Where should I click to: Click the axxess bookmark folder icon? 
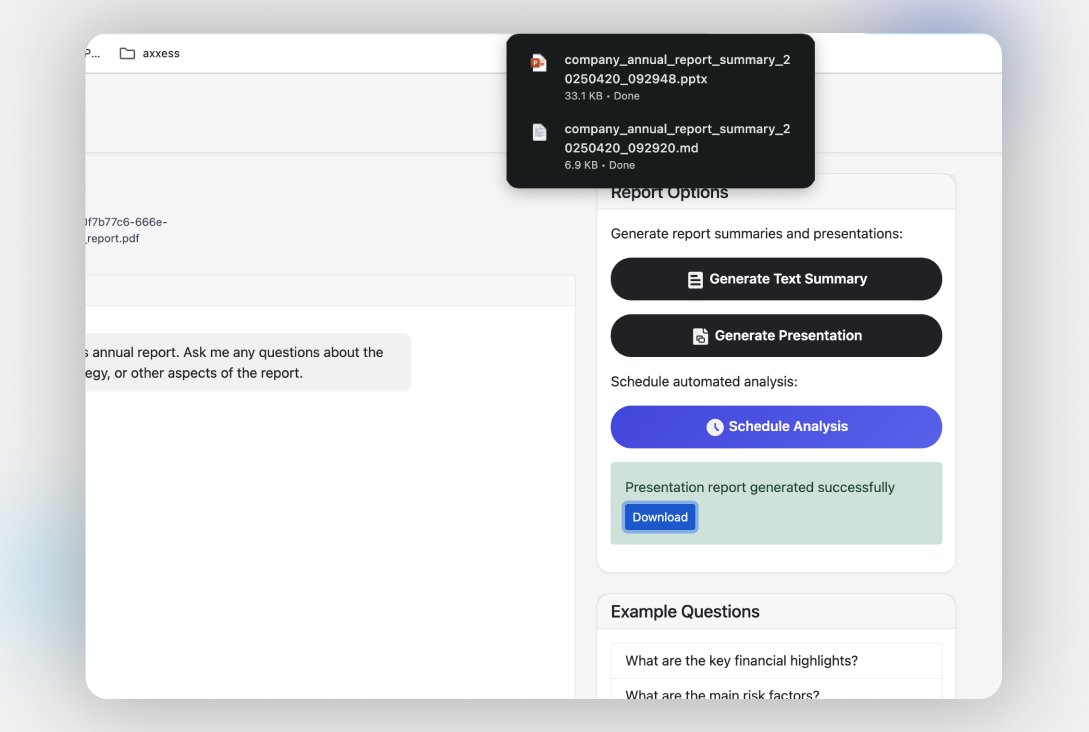(127, 53)
